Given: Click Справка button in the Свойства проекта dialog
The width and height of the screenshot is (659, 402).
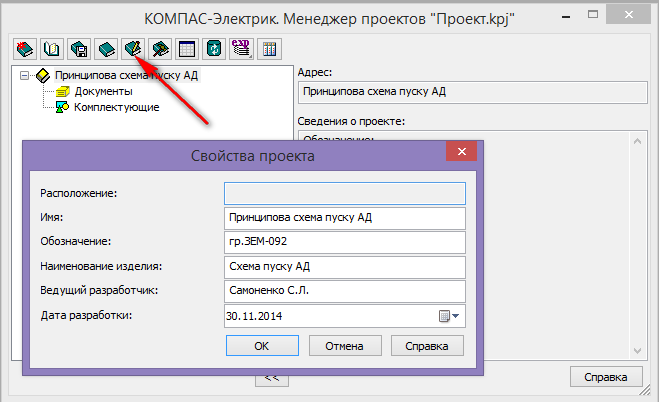Looking at the screenshot, I should click(x=427, y=346).
